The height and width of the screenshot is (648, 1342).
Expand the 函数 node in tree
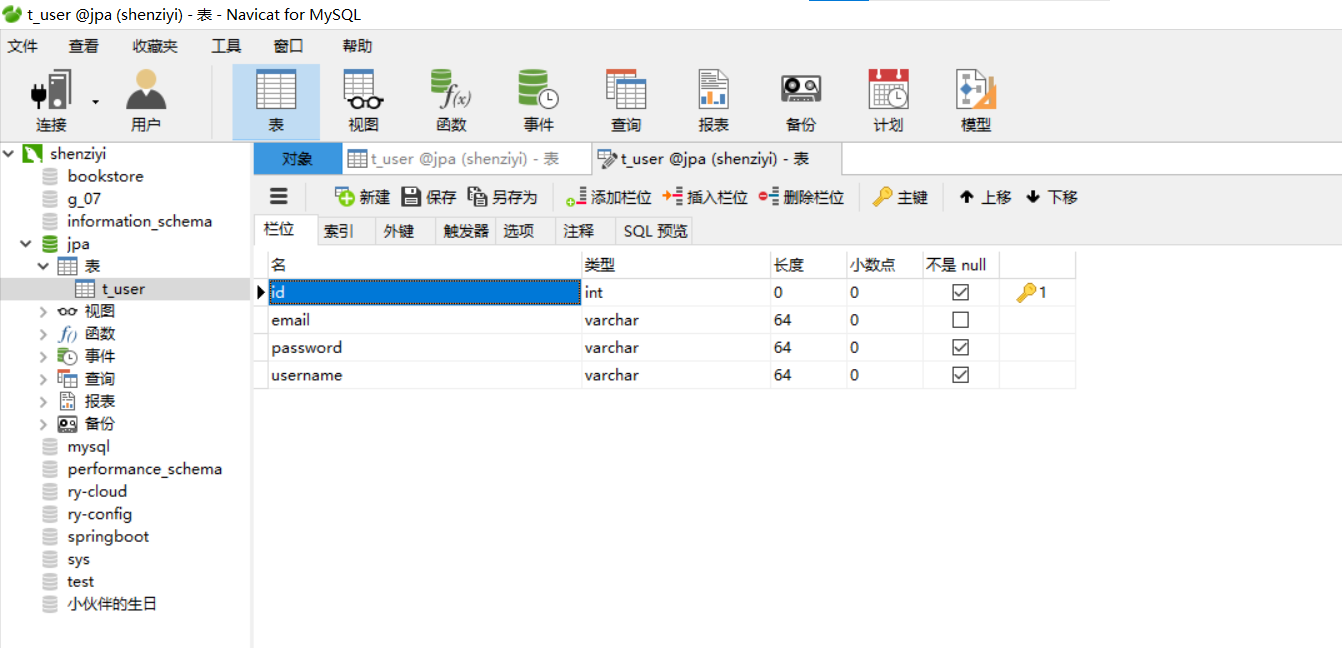43,334
